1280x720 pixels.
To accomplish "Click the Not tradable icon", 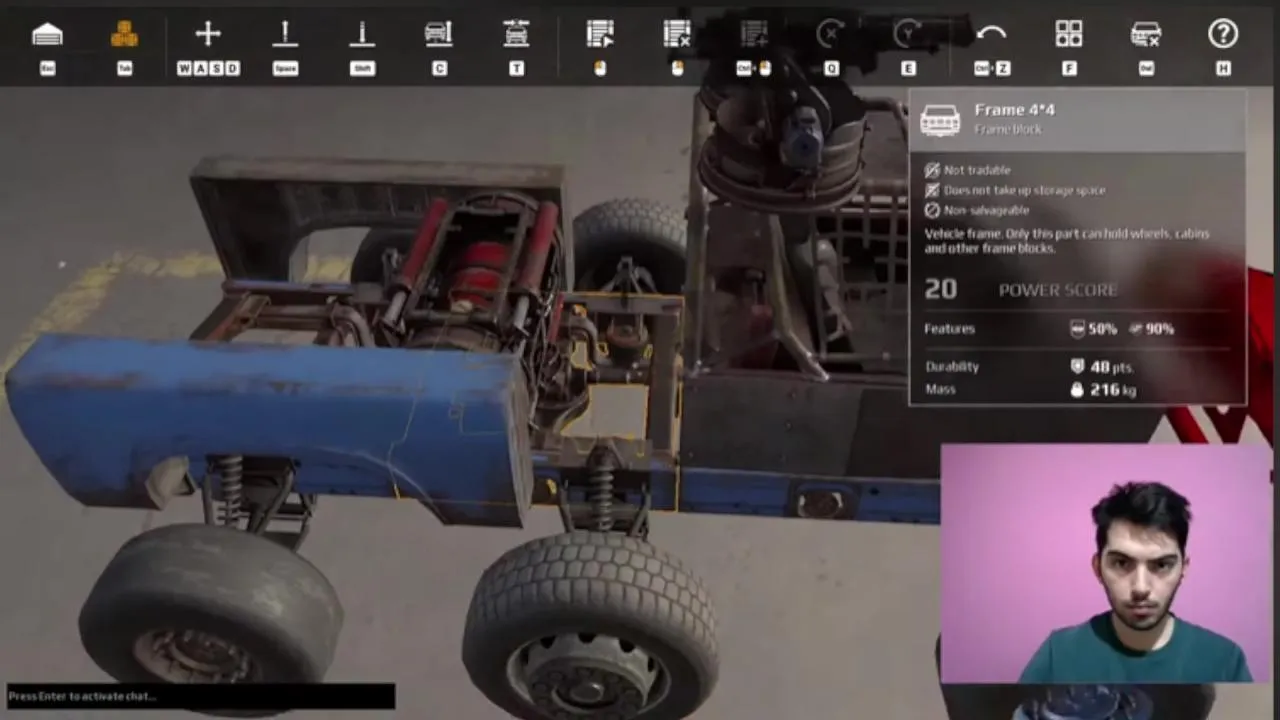I will [932, 170].
